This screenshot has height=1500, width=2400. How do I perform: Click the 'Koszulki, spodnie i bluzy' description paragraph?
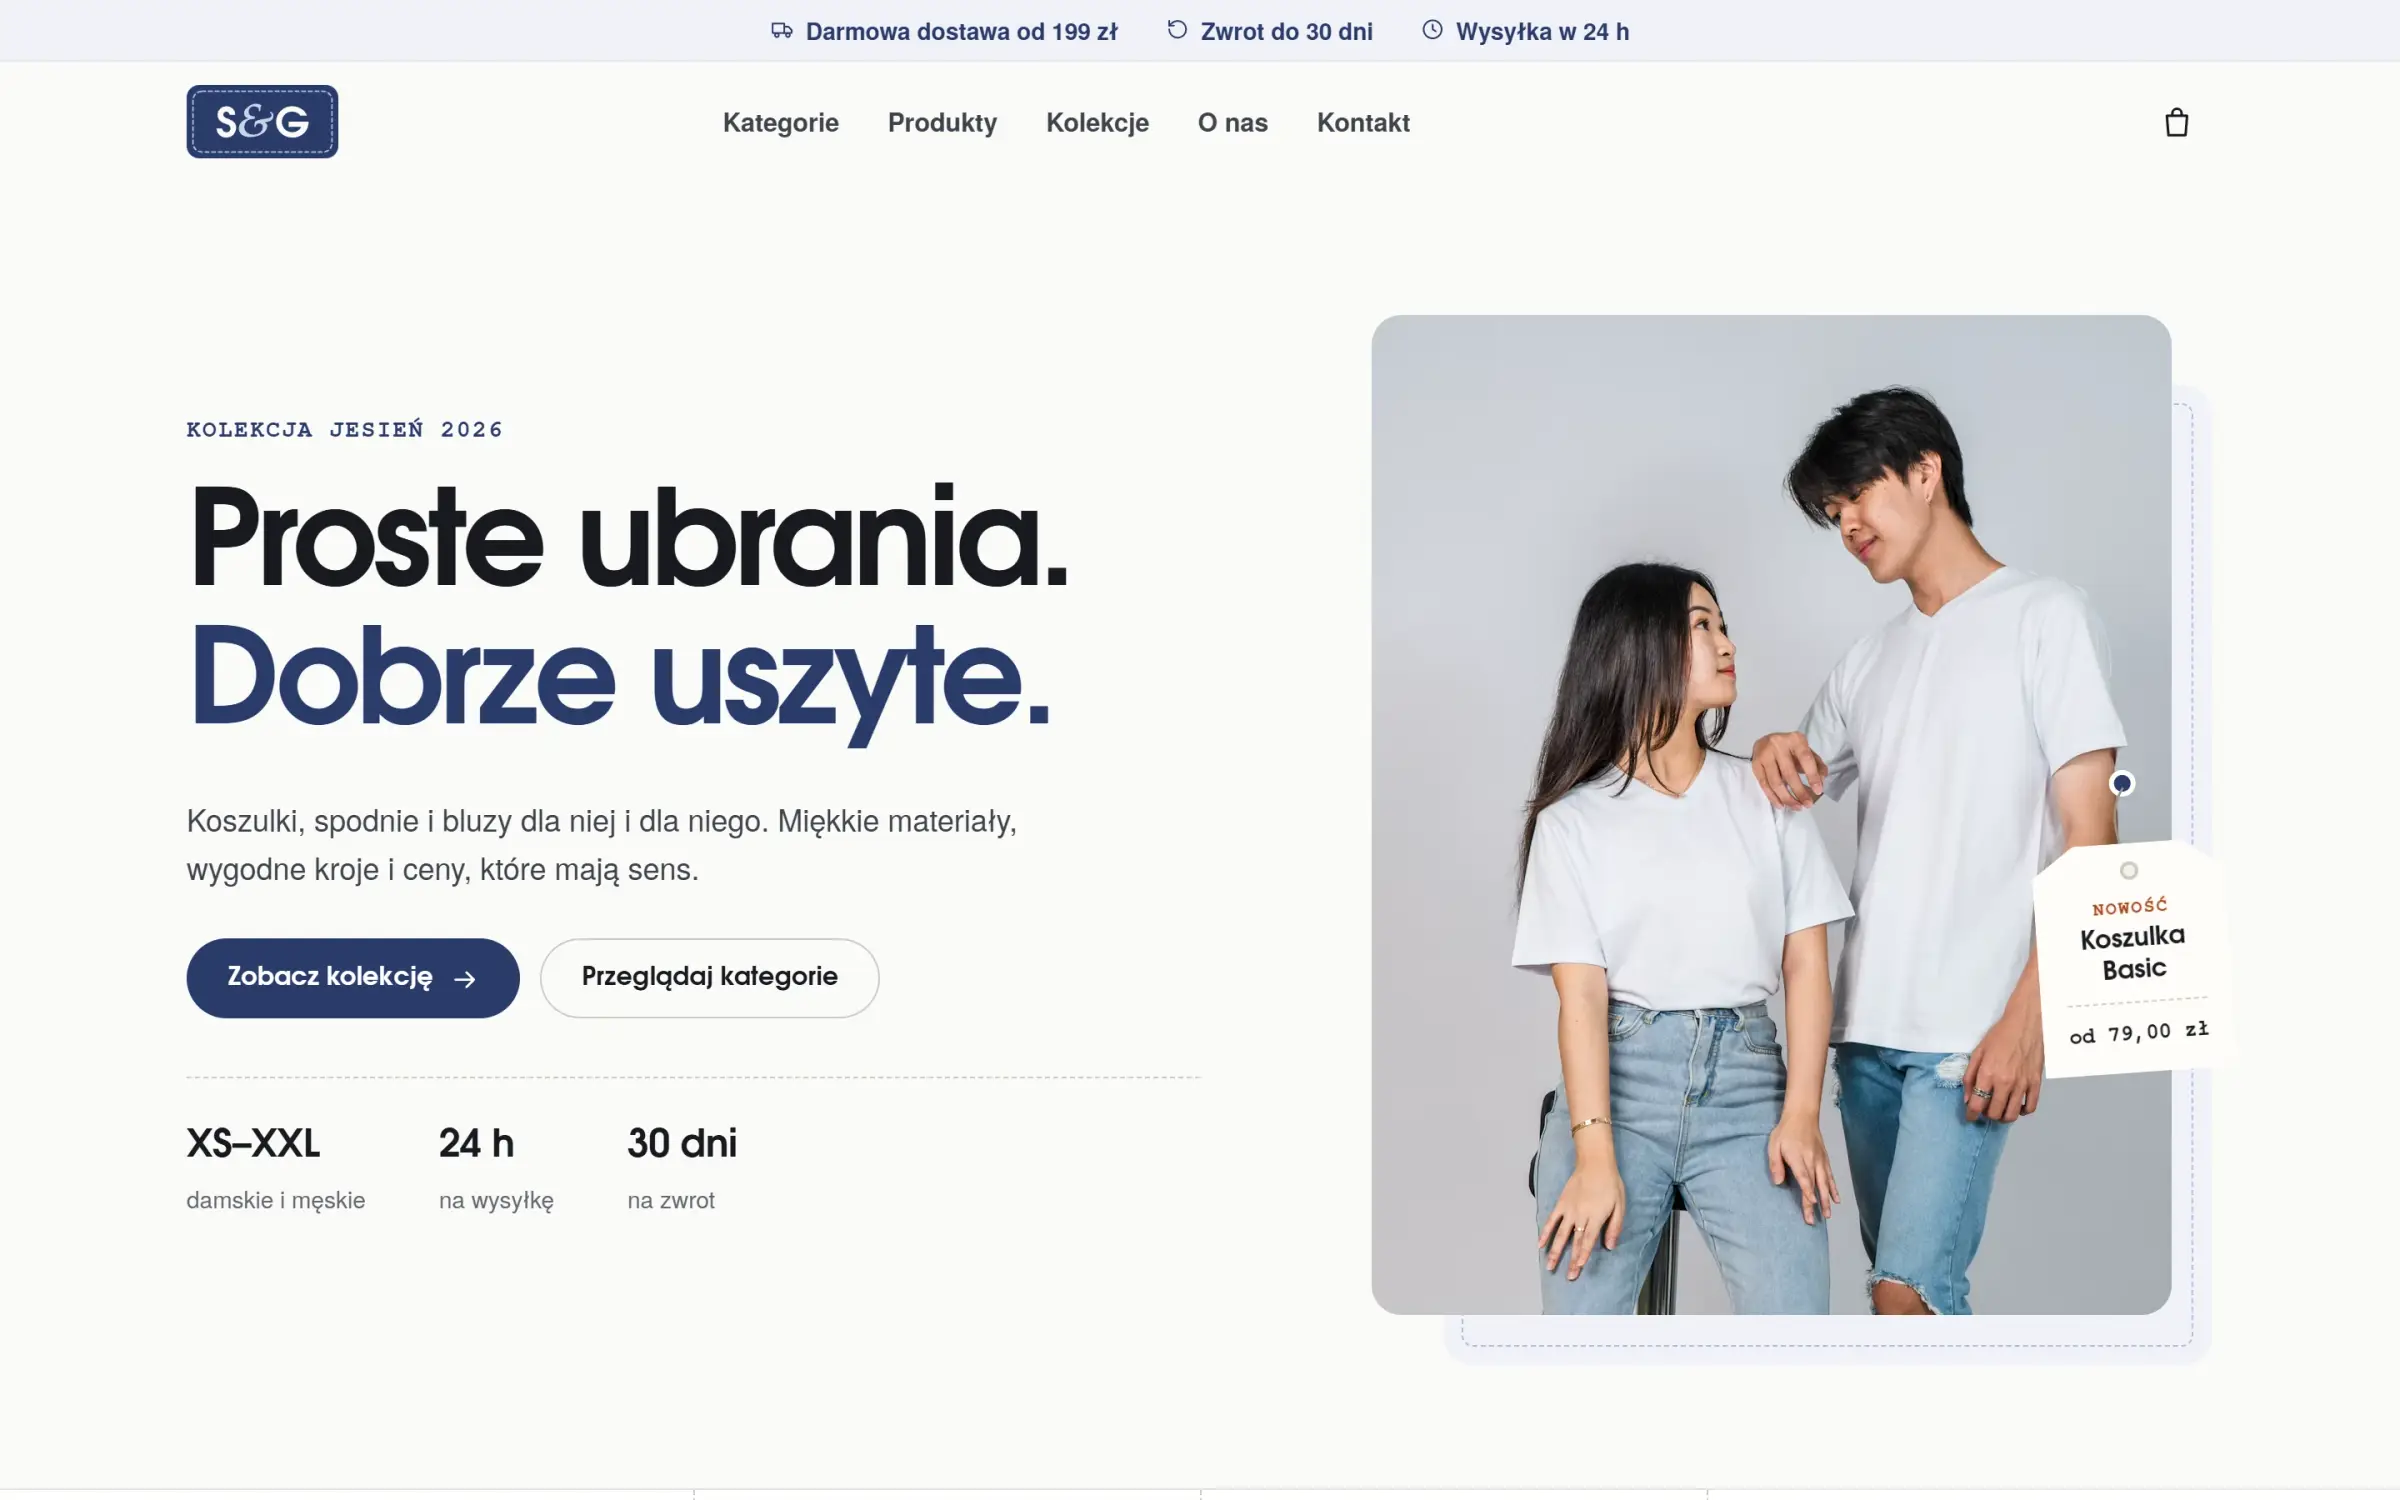tap(601, 845)
